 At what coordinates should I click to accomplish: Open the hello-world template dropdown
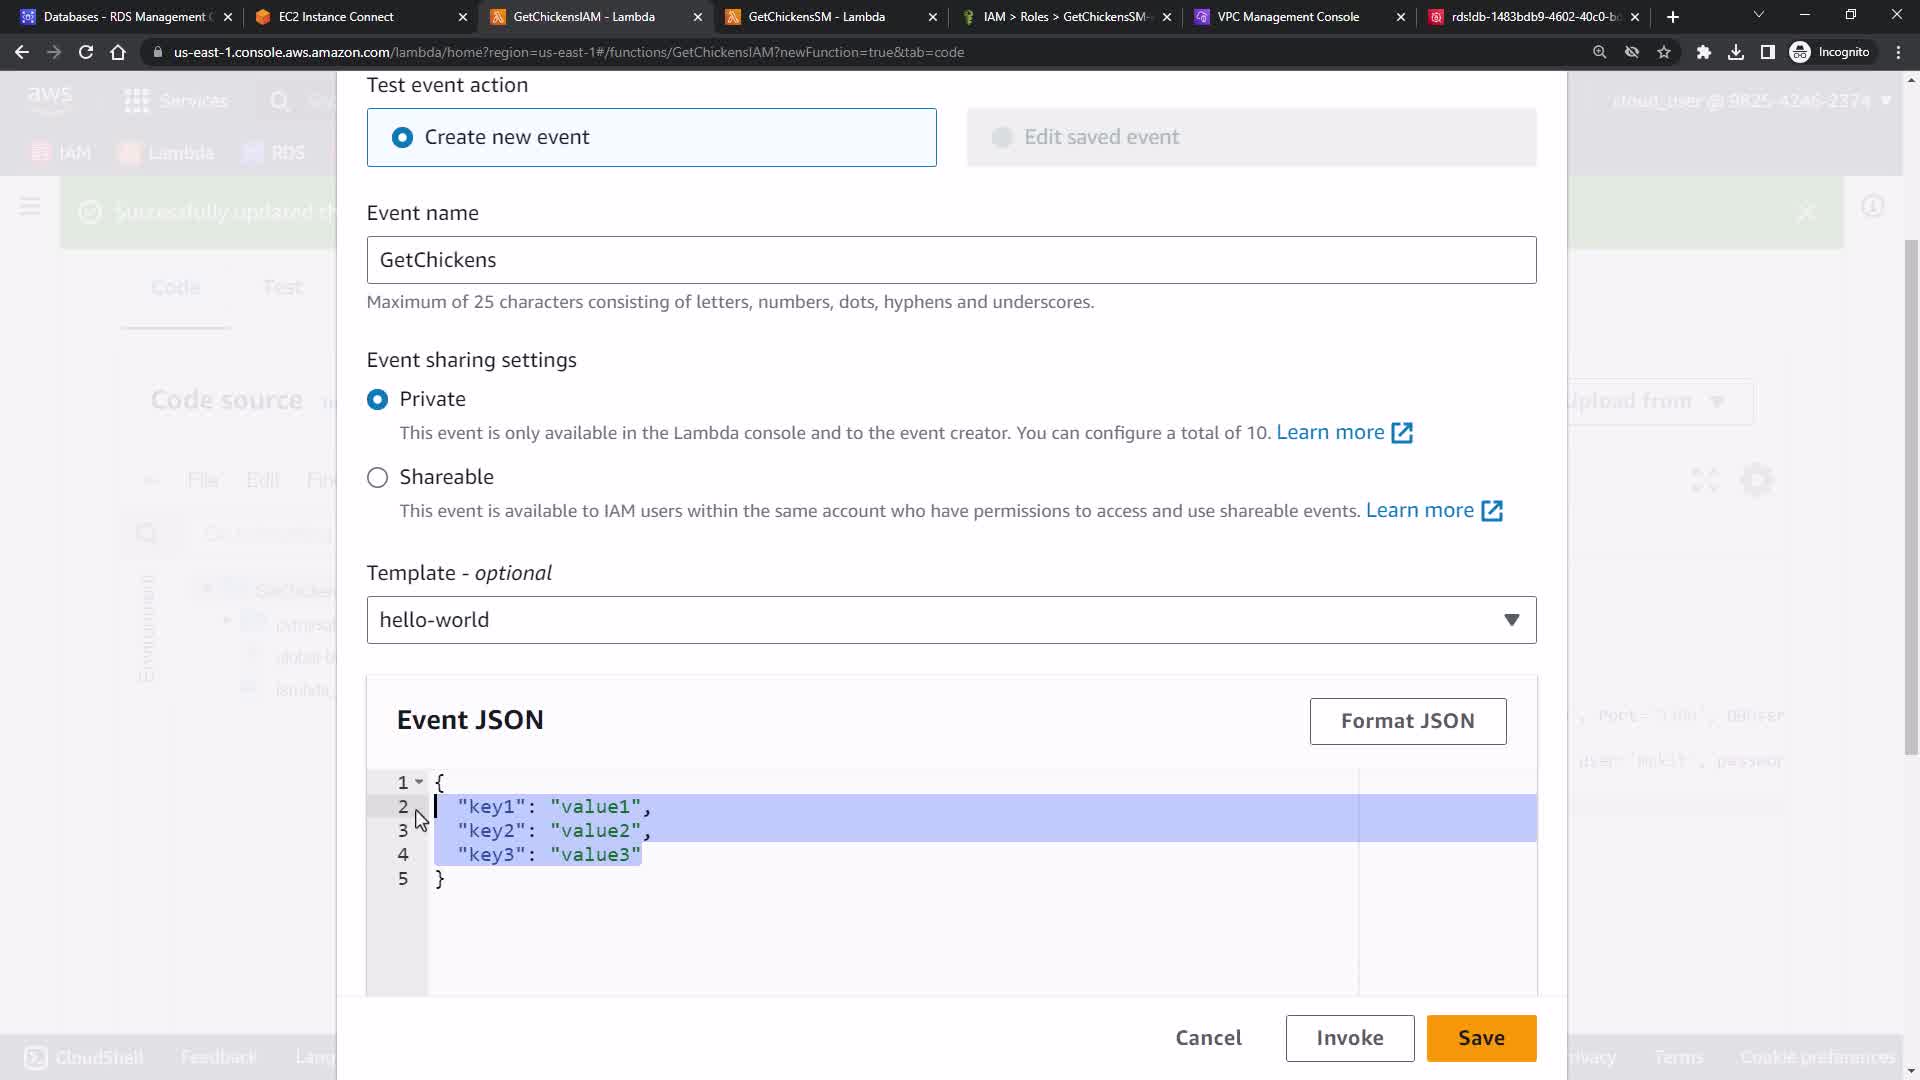950,620
